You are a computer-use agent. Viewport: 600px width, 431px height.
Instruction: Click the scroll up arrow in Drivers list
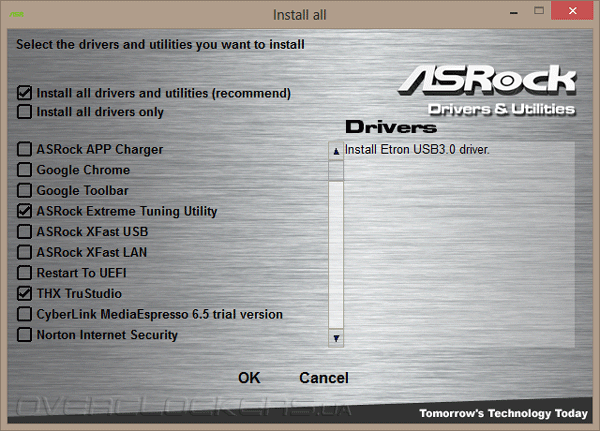tap(336, 151)
